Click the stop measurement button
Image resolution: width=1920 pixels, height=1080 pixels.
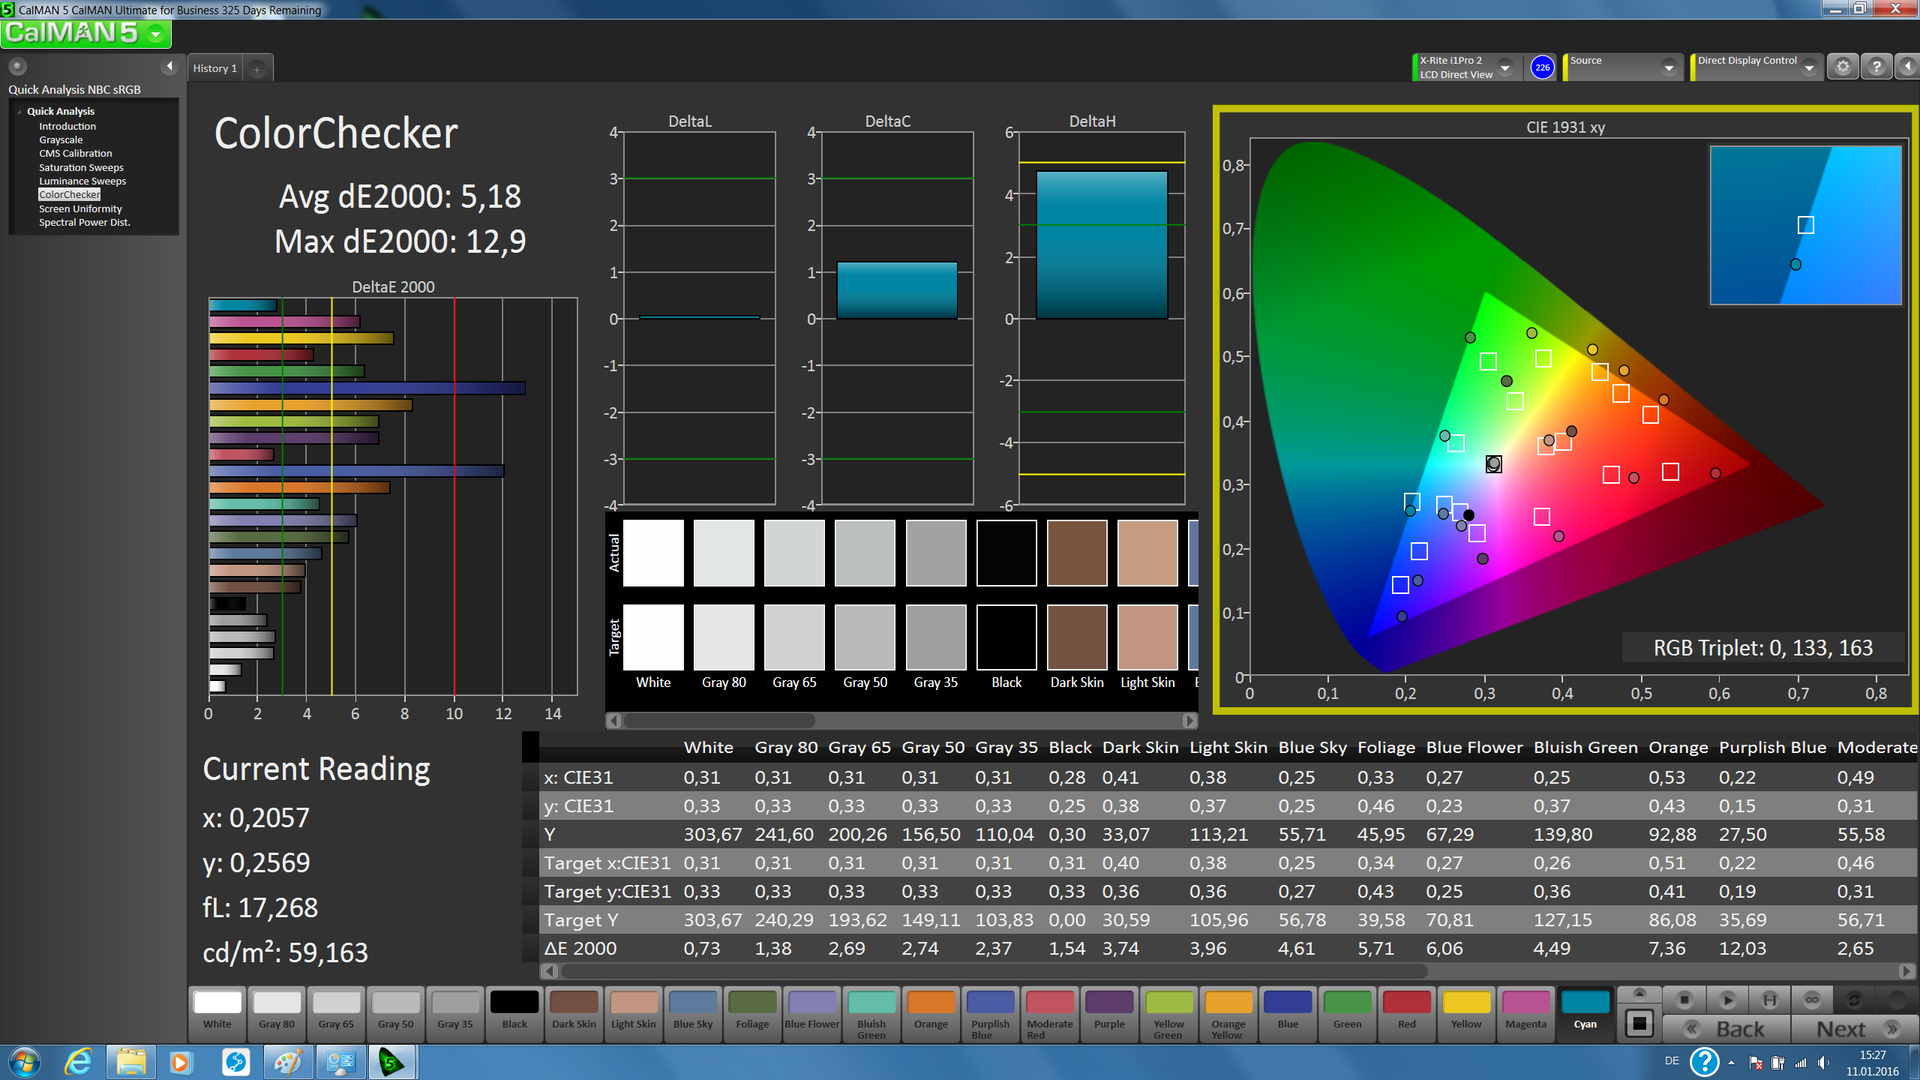coord(1684,999)
